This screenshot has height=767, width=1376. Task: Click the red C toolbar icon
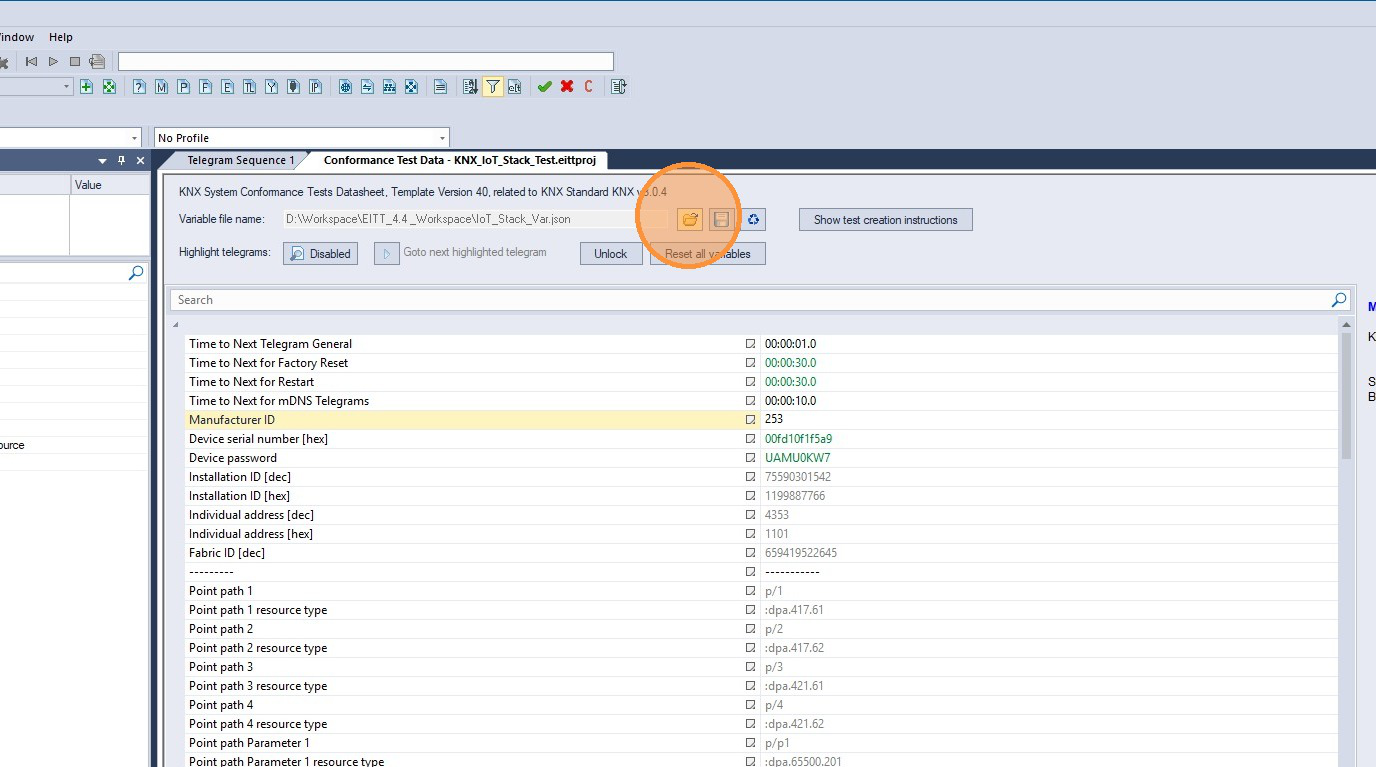tap(588, 87)
